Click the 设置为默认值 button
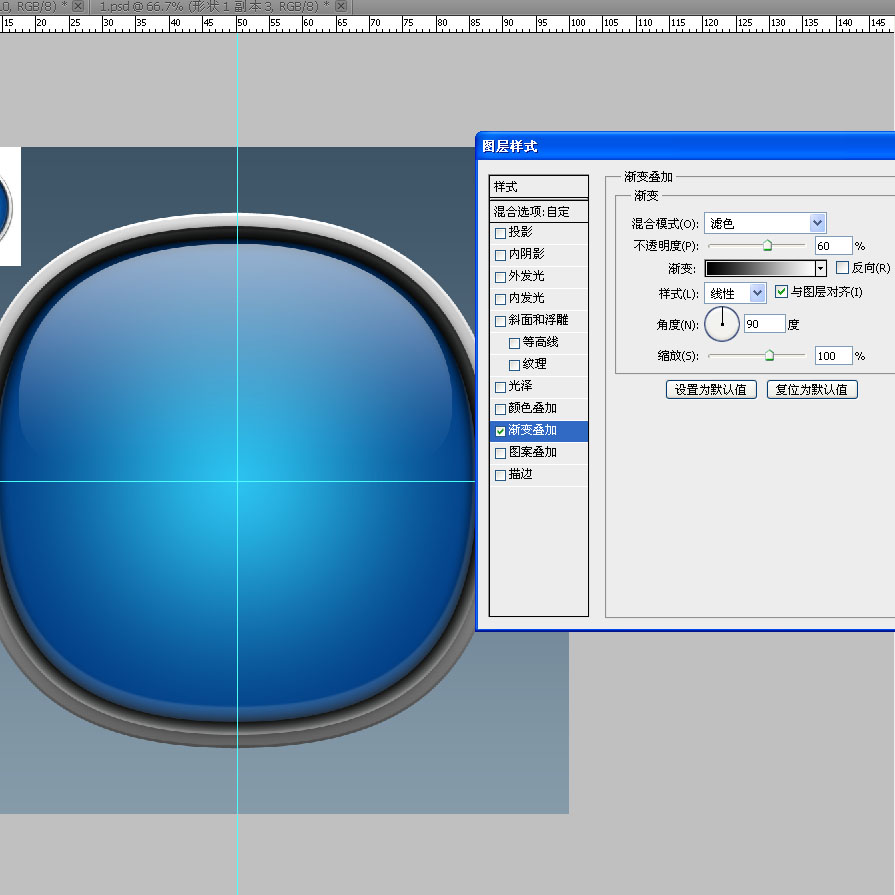This screenshot has width=895, height=895. (711, 390)
